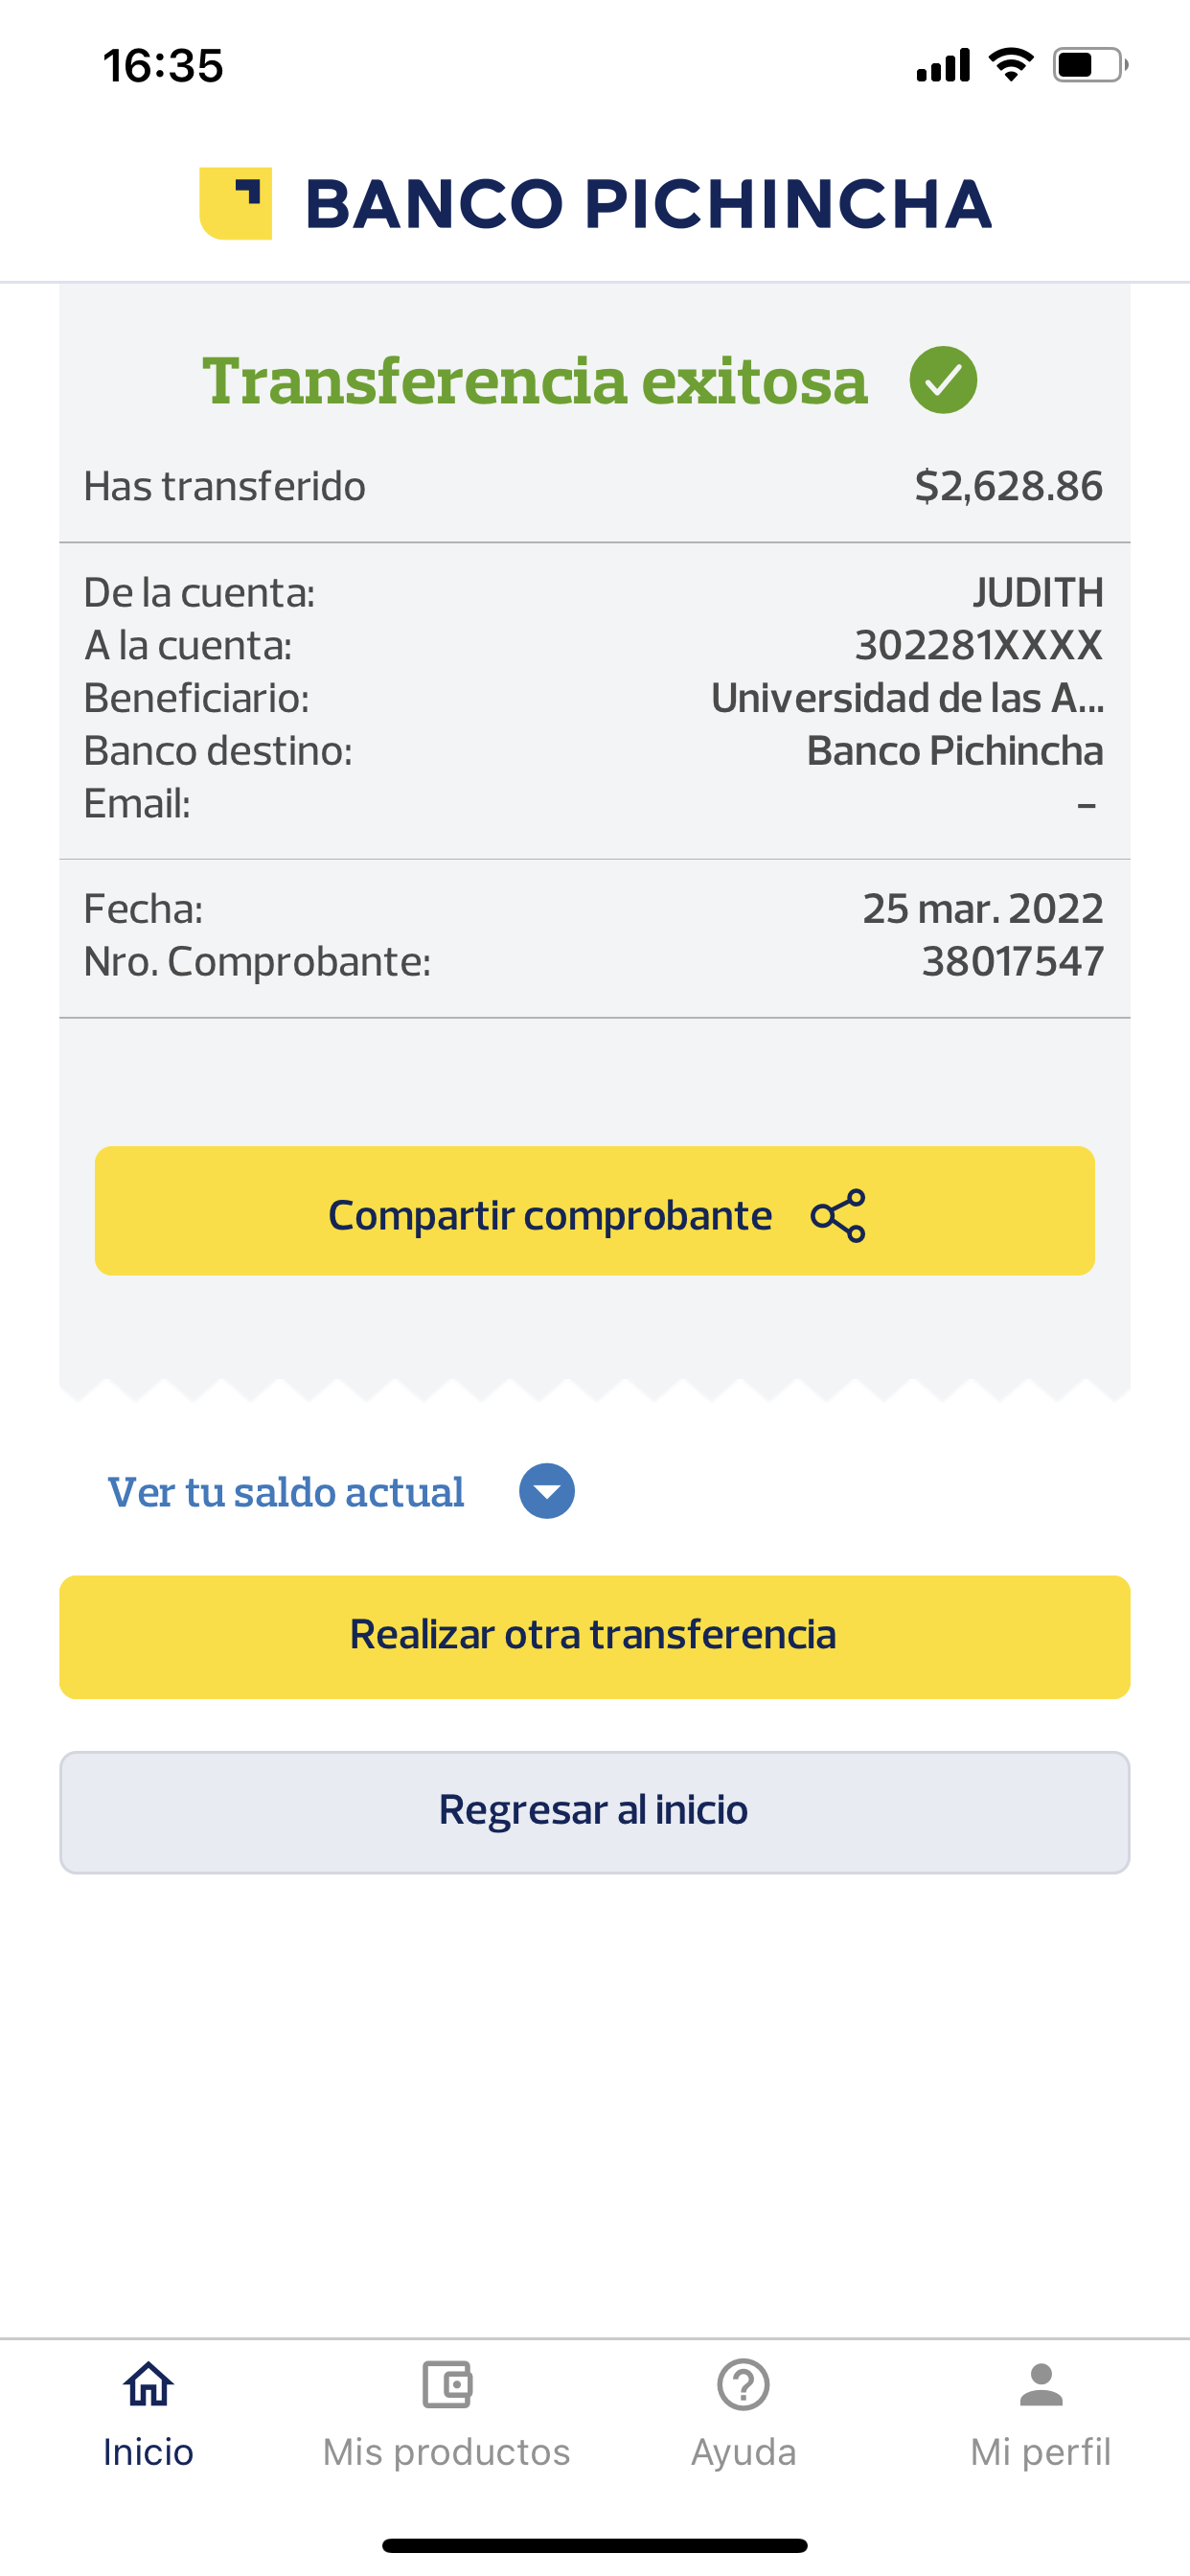Go to the Mi perfil tab
The height and width of the screenshot is (2576, 1190).
[1040, 2452]
